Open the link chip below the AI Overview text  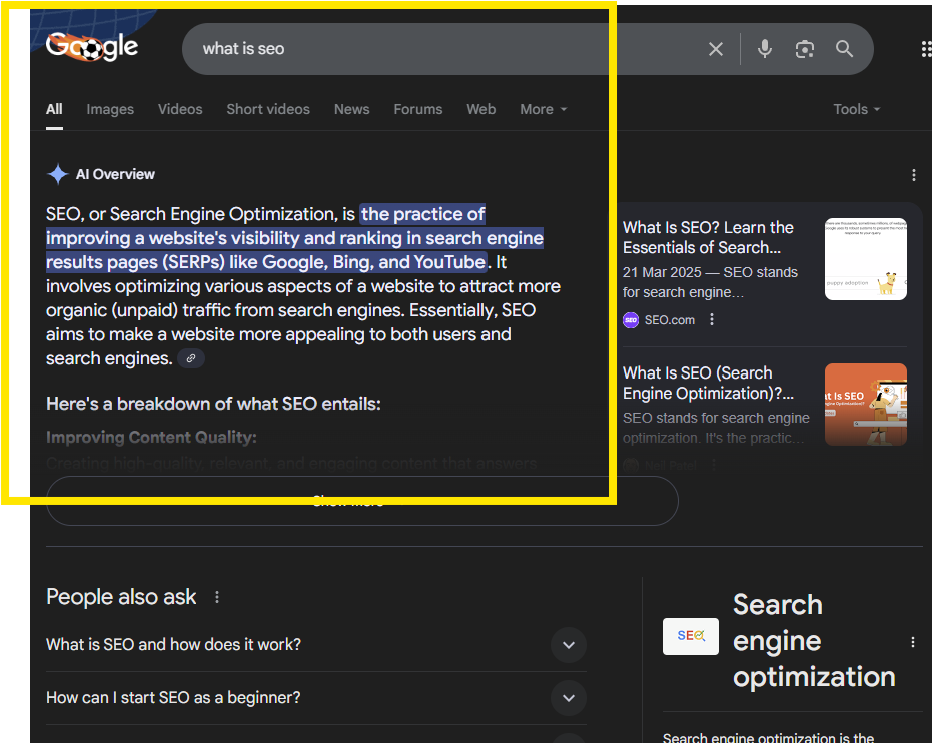[190, 358]
